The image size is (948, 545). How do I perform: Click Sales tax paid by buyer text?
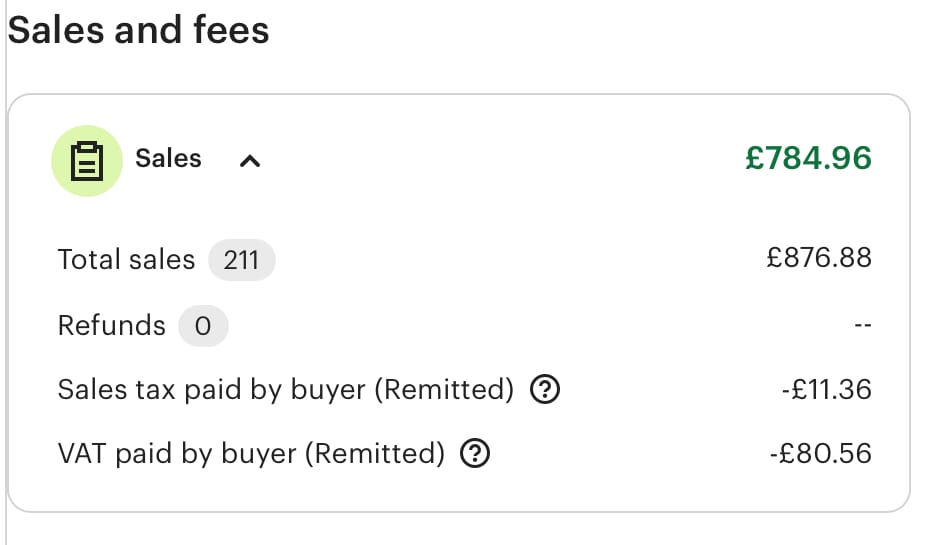tap(285, 389)
